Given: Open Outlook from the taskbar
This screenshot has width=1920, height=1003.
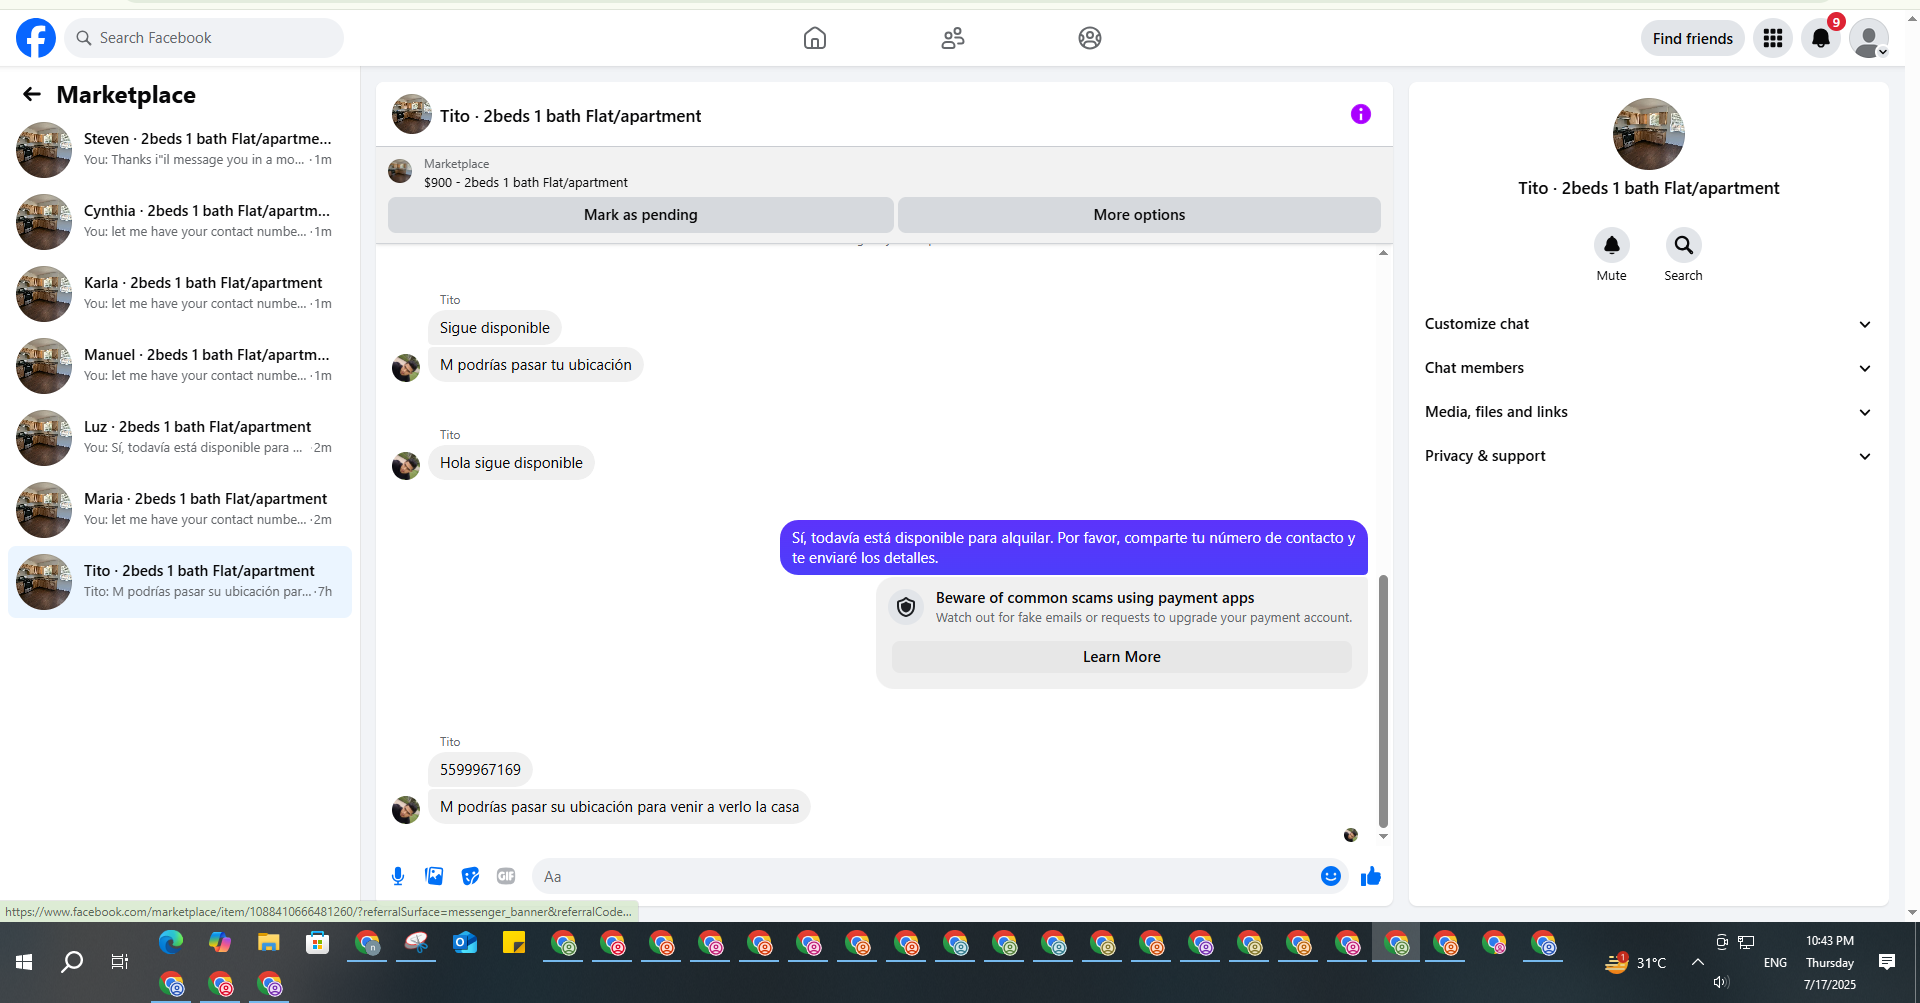Looking at the screenshot, I should pos(465,942).
